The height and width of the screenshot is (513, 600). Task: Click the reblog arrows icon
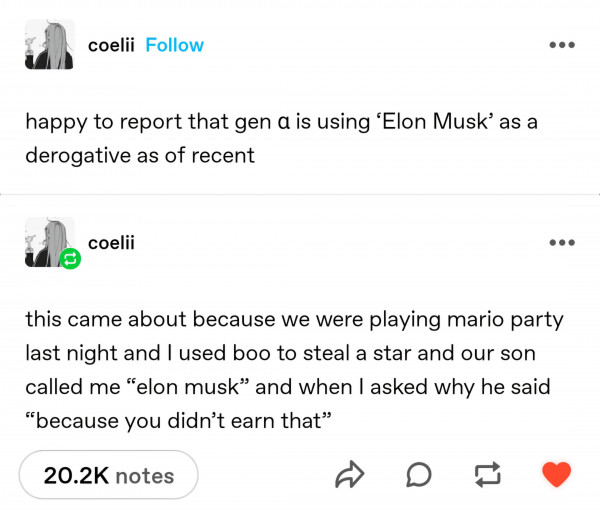488,475
